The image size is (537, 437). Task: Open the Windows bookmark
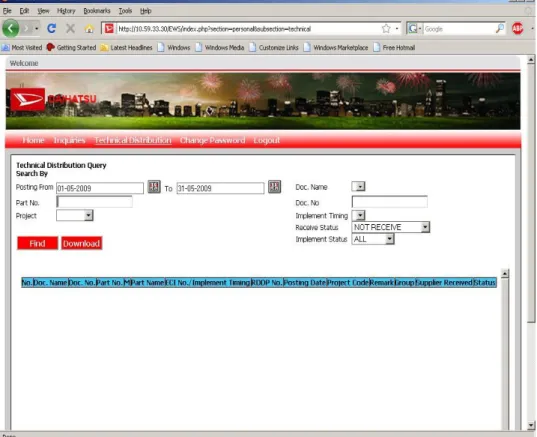coord(174,48)
